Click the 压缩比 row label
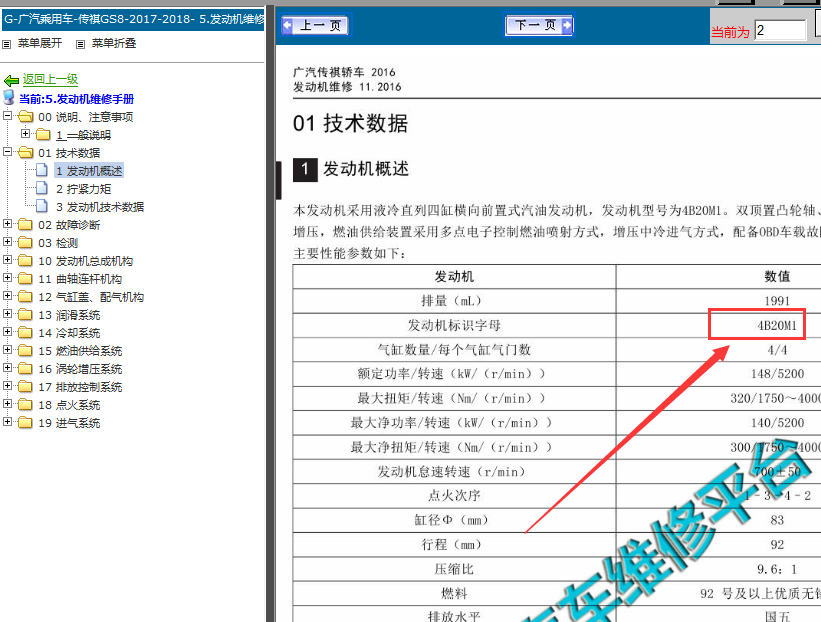Screen dimensions: 821x622 454,569
